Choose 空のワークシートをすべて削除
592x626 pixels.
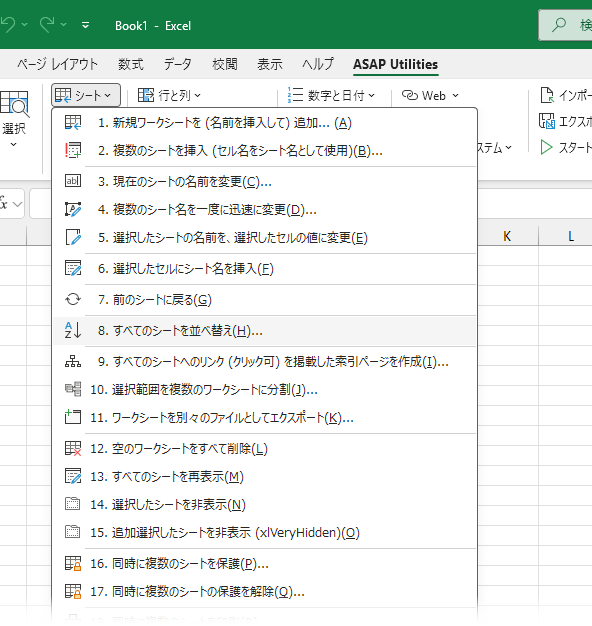coord(265,448)
